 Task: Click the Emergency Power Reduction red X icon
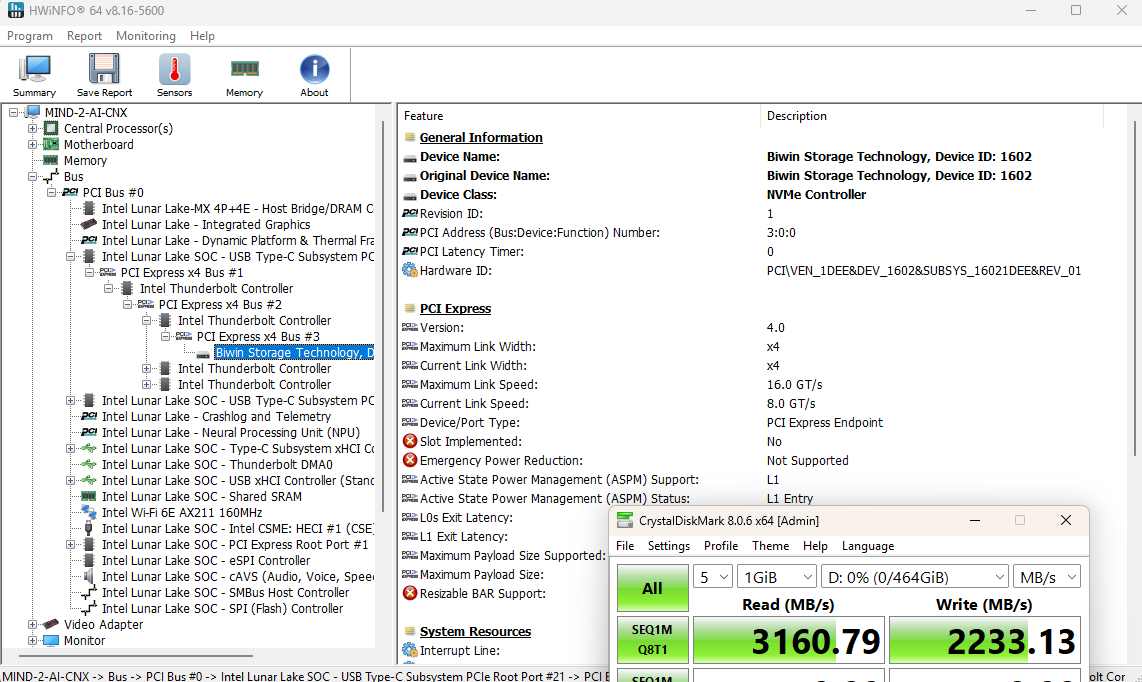410,460
